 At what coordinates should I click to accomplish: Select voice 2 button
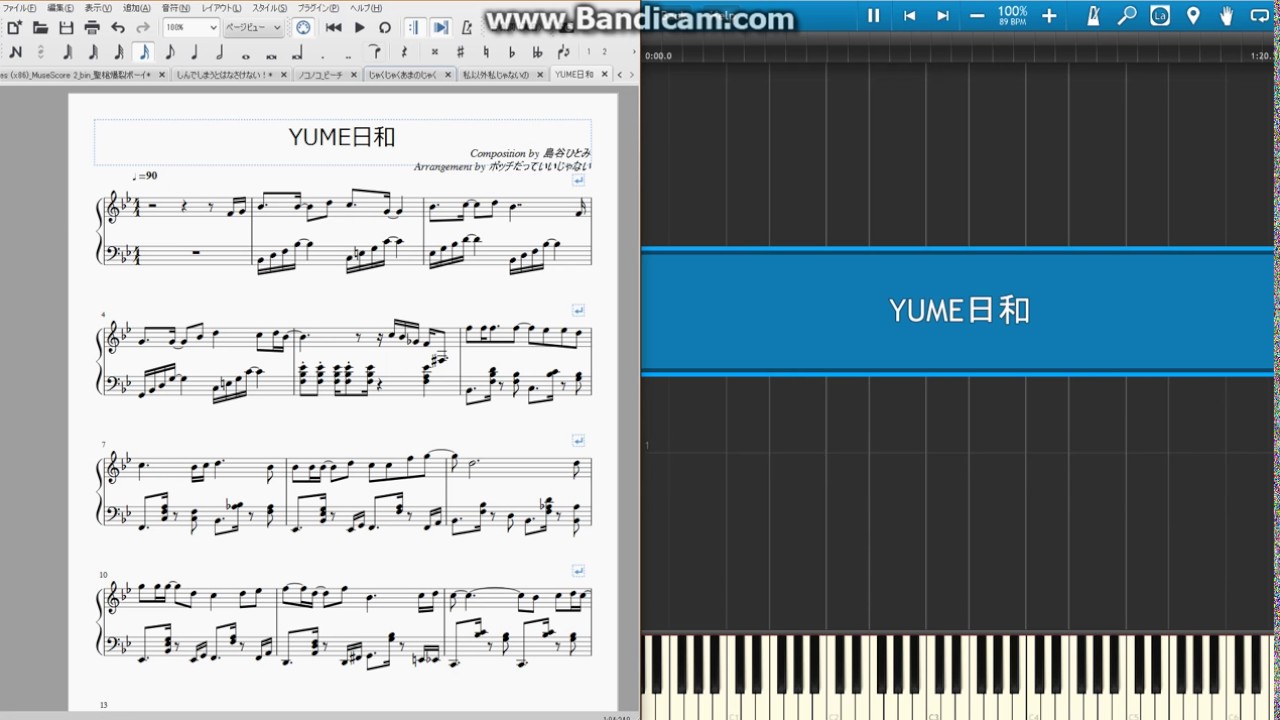(x=605, y=52)
